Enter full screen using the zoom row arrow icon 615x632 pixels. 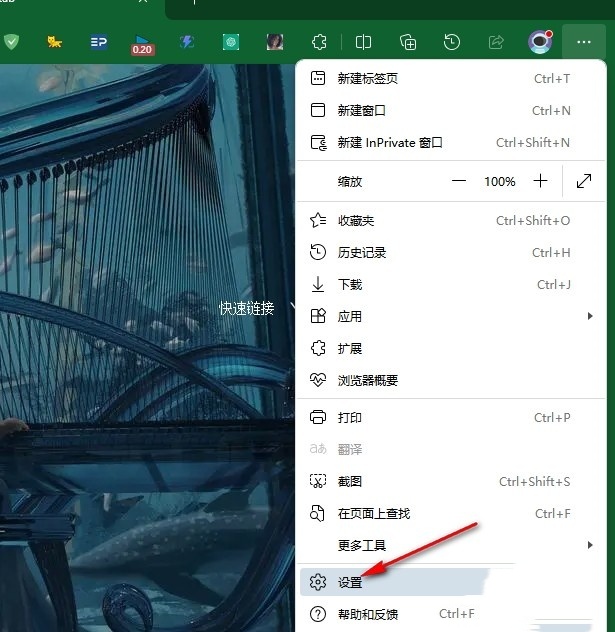click(x=585, y=181)
